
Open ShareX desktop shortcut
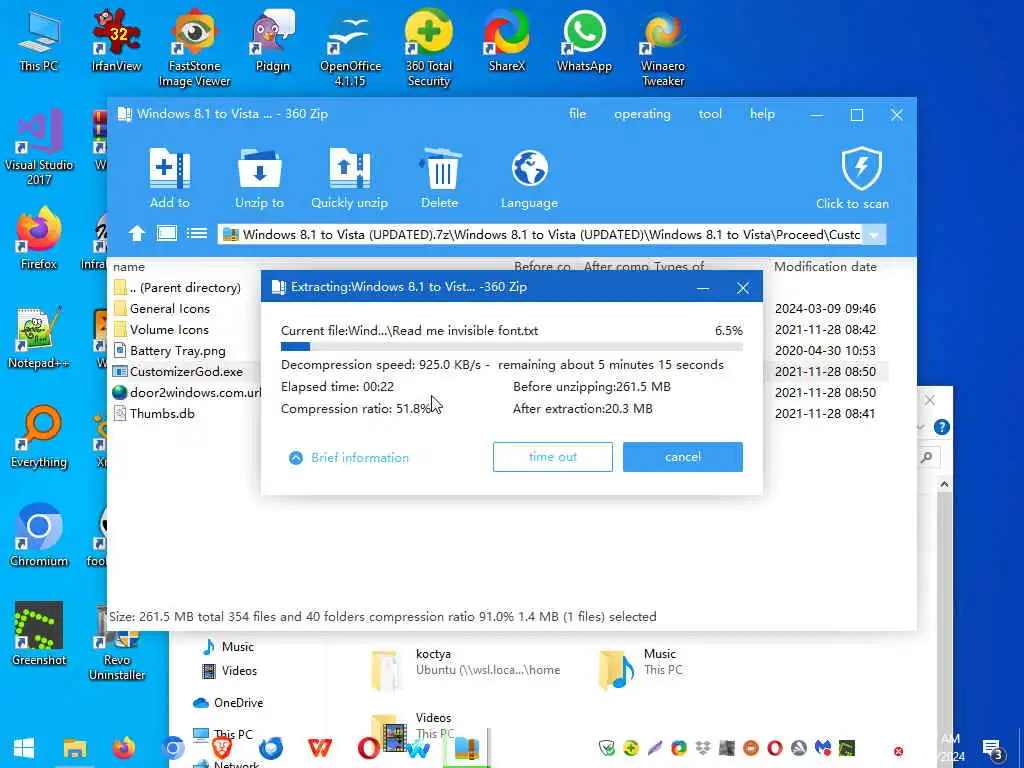tap(507, 41)
